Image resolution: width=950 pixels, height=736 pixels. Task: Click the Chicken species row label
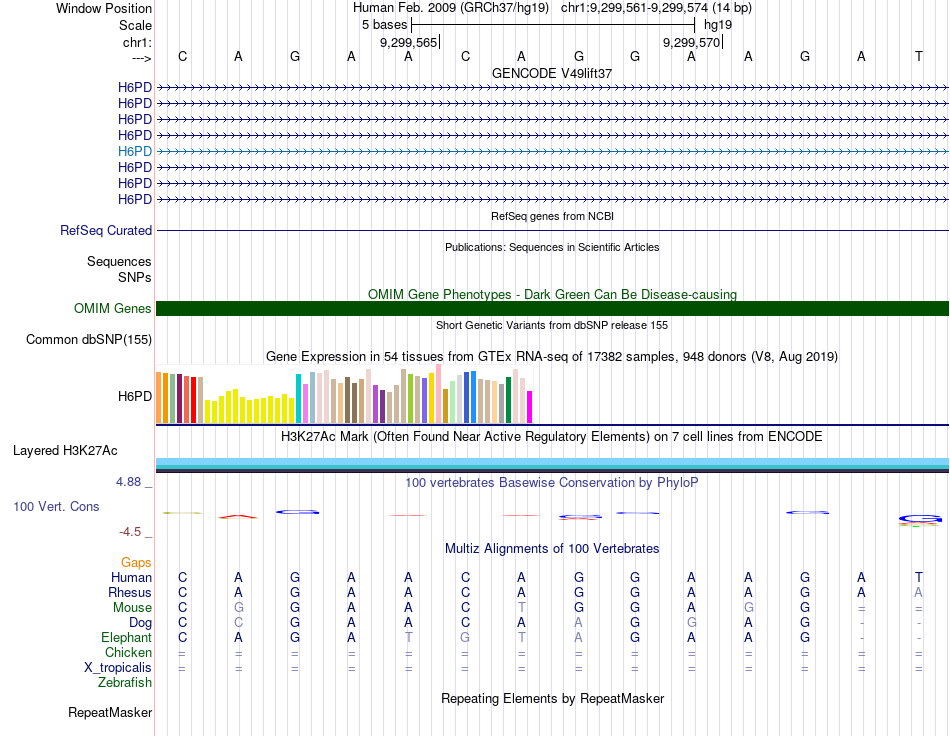(x=128, y=653)
